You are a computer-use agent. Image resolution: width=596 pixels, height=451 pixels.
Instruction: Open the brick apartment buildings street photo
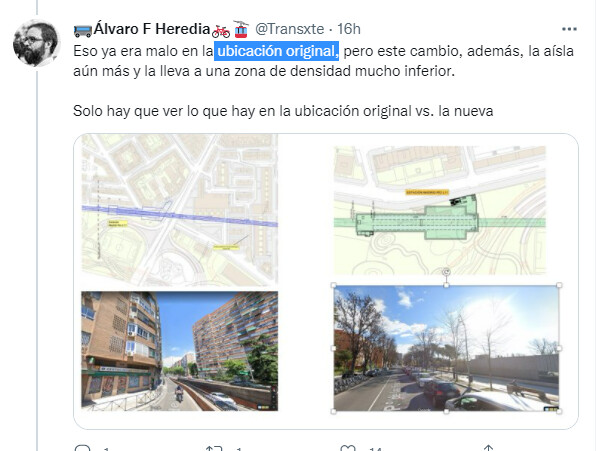[180, 351]
